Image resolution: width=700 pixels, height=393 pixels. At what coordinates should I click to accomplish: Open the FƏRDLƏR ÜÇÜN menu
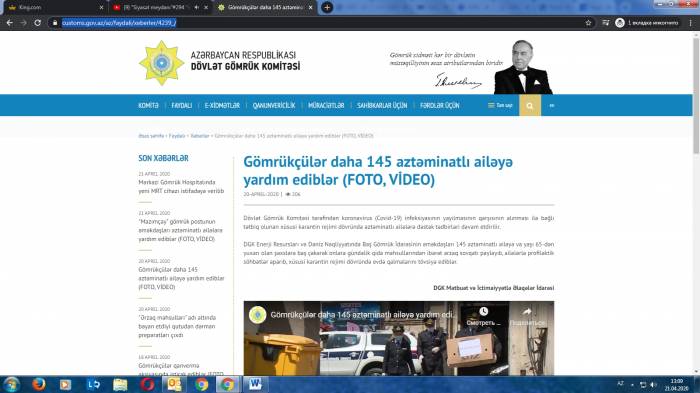(x=440, y=105)
